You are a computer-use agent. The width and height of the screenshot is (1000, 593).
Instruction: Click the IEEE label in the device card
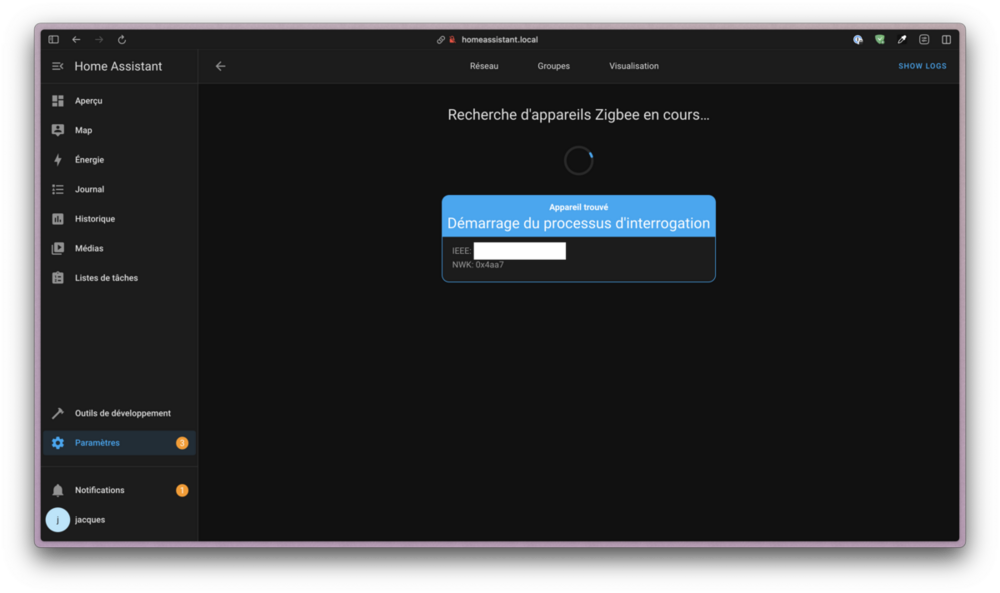coord(462,251)
